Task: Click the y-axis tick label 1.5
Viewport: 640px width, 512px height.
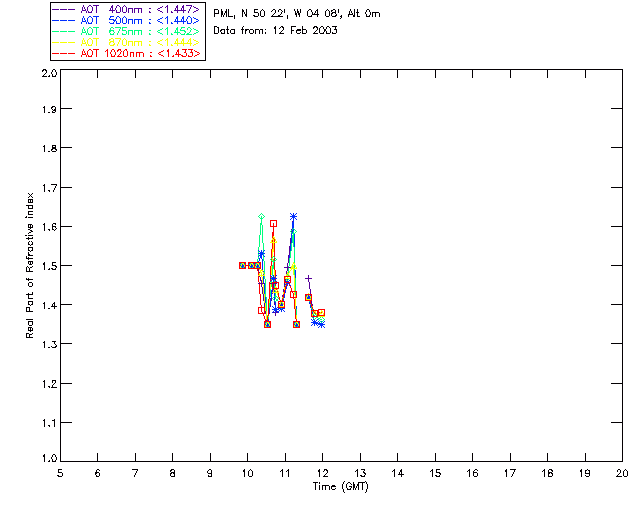Action: coord(49,266)
